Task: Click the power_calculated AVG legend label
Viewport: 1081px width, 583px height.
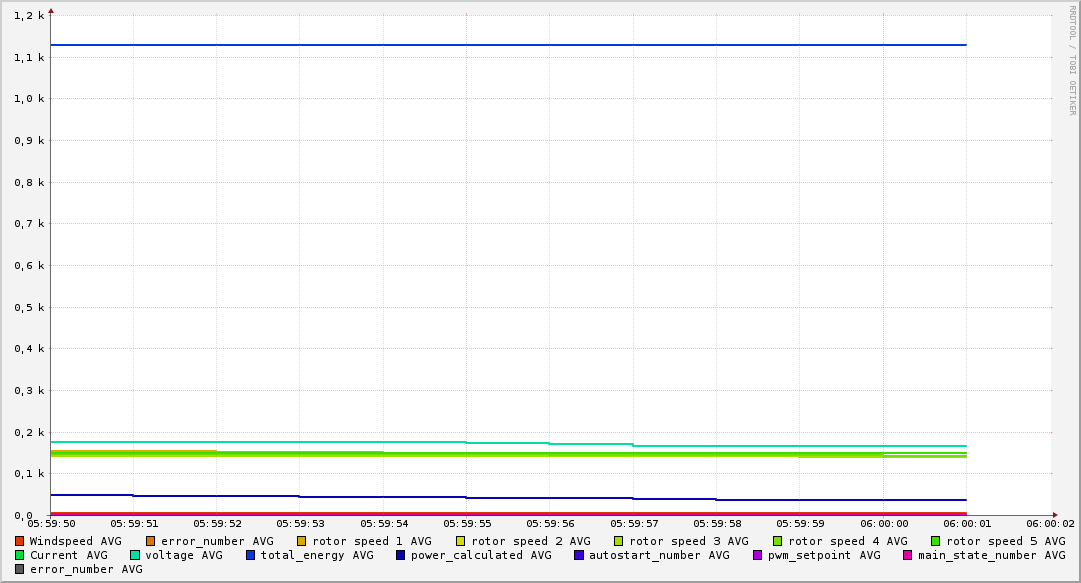Action: (481, 555)
